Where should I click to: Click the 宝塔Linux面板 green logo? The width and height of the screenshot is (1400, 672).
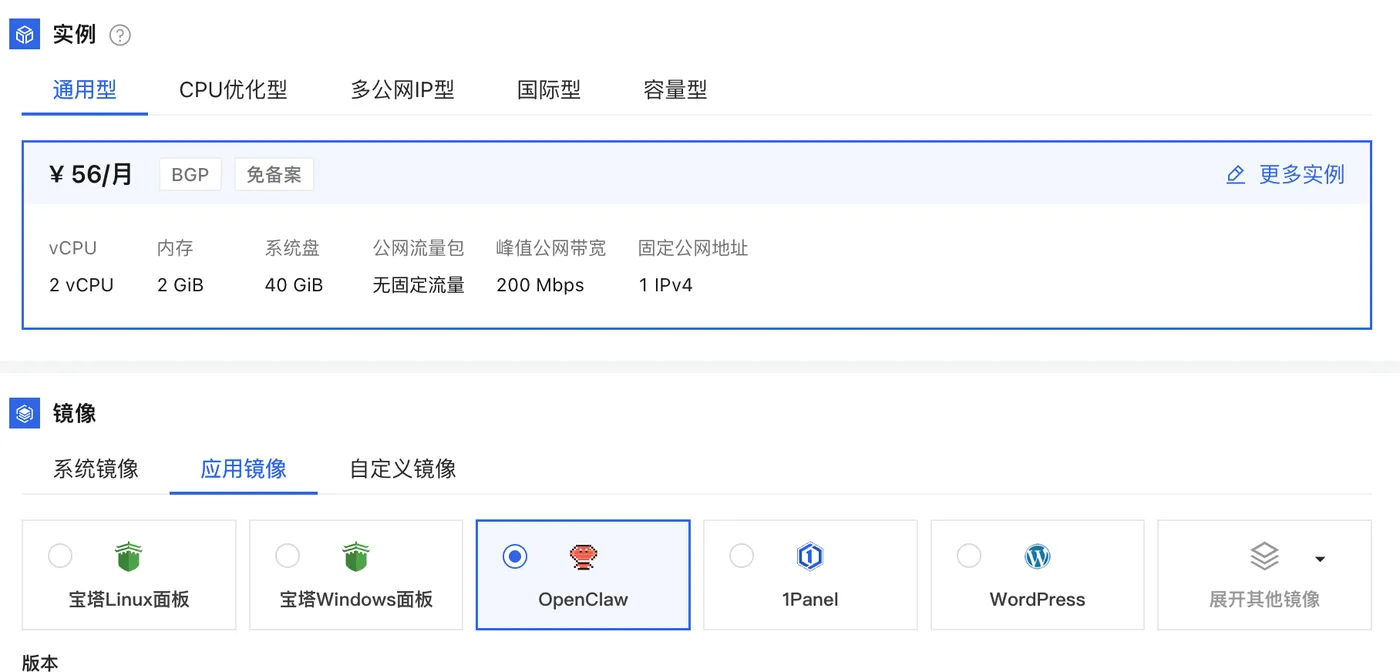click(x=128, y=556)
